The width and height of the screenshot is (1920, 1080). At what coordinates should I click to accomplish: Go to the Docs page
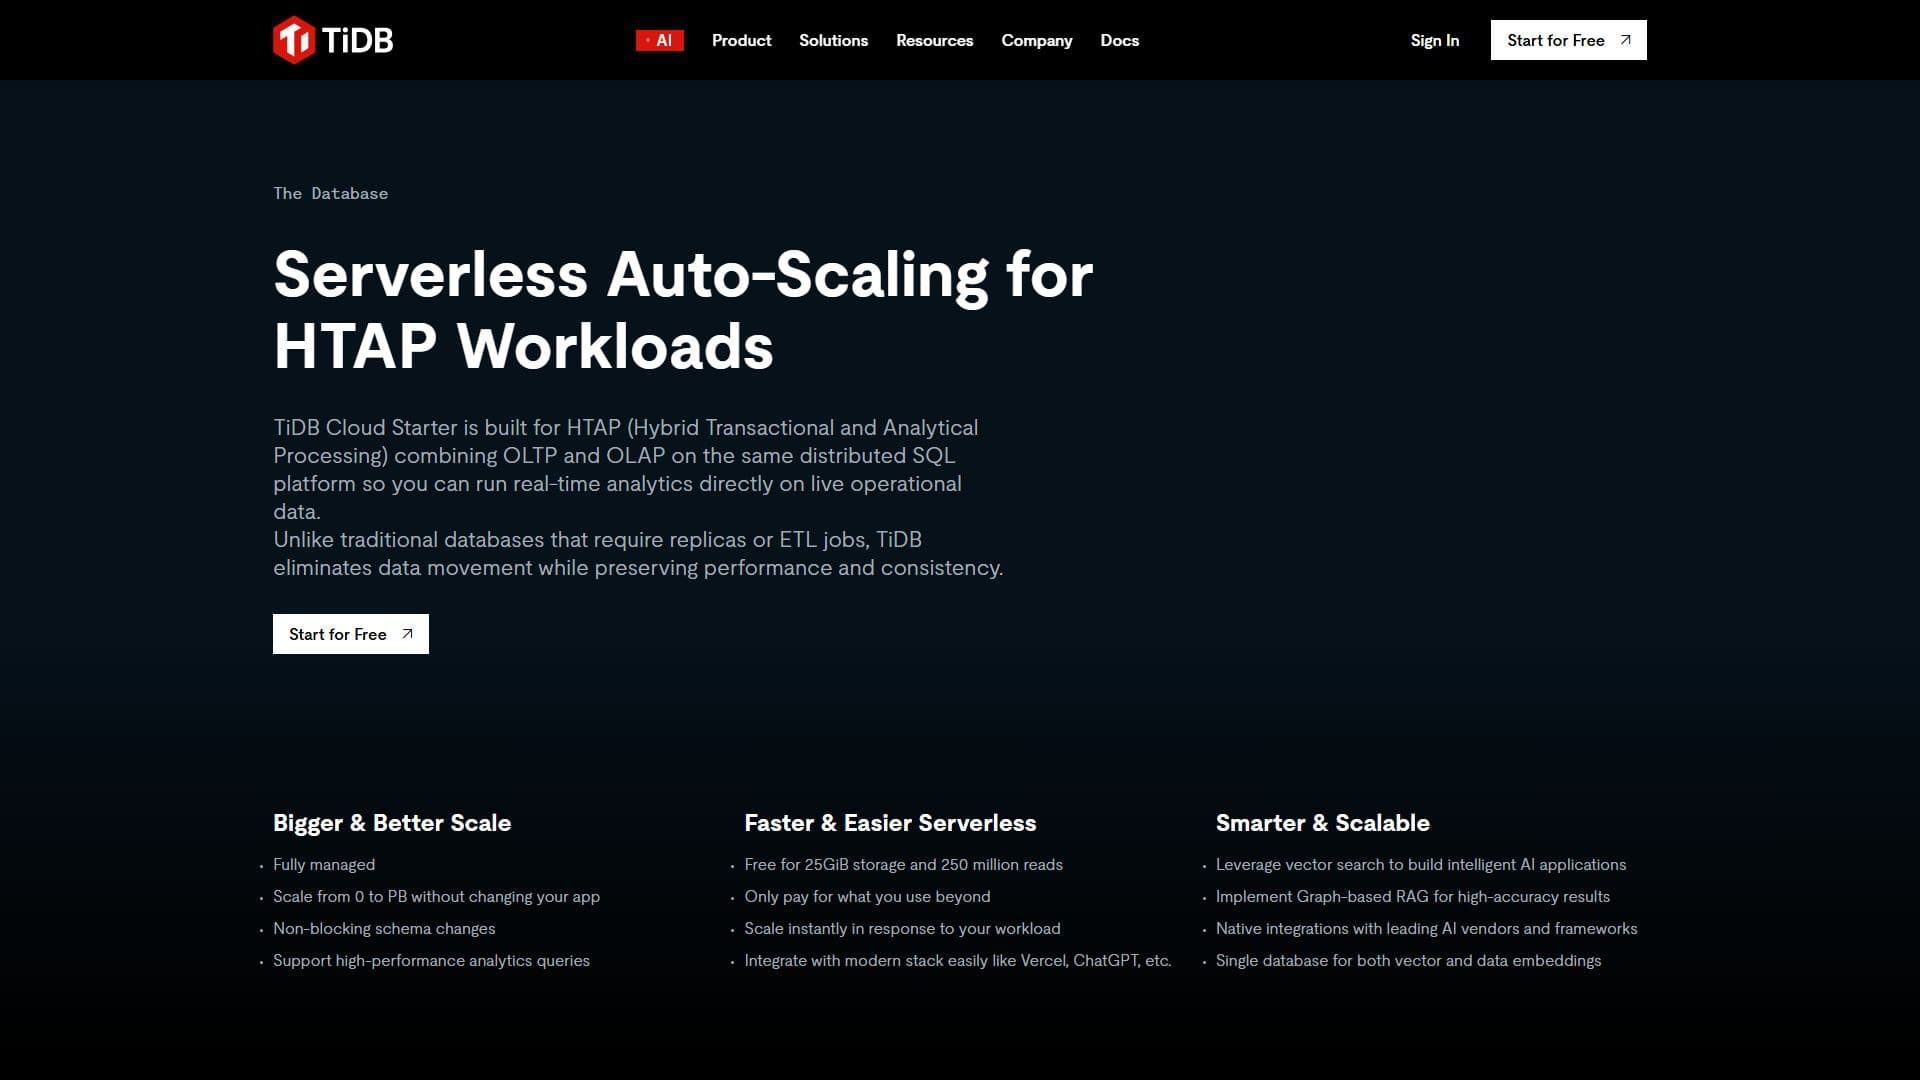[1119, 40]
